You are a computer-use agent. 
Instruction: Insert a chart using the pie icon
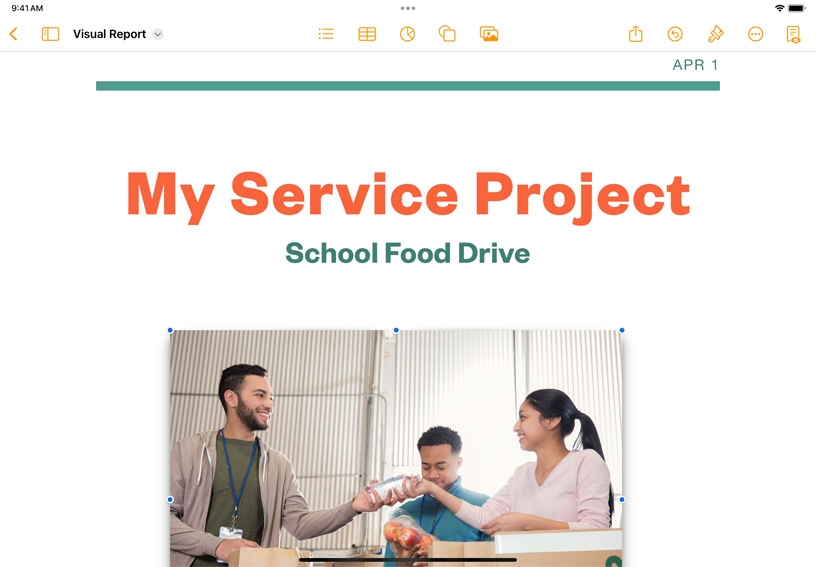point(407,34)
